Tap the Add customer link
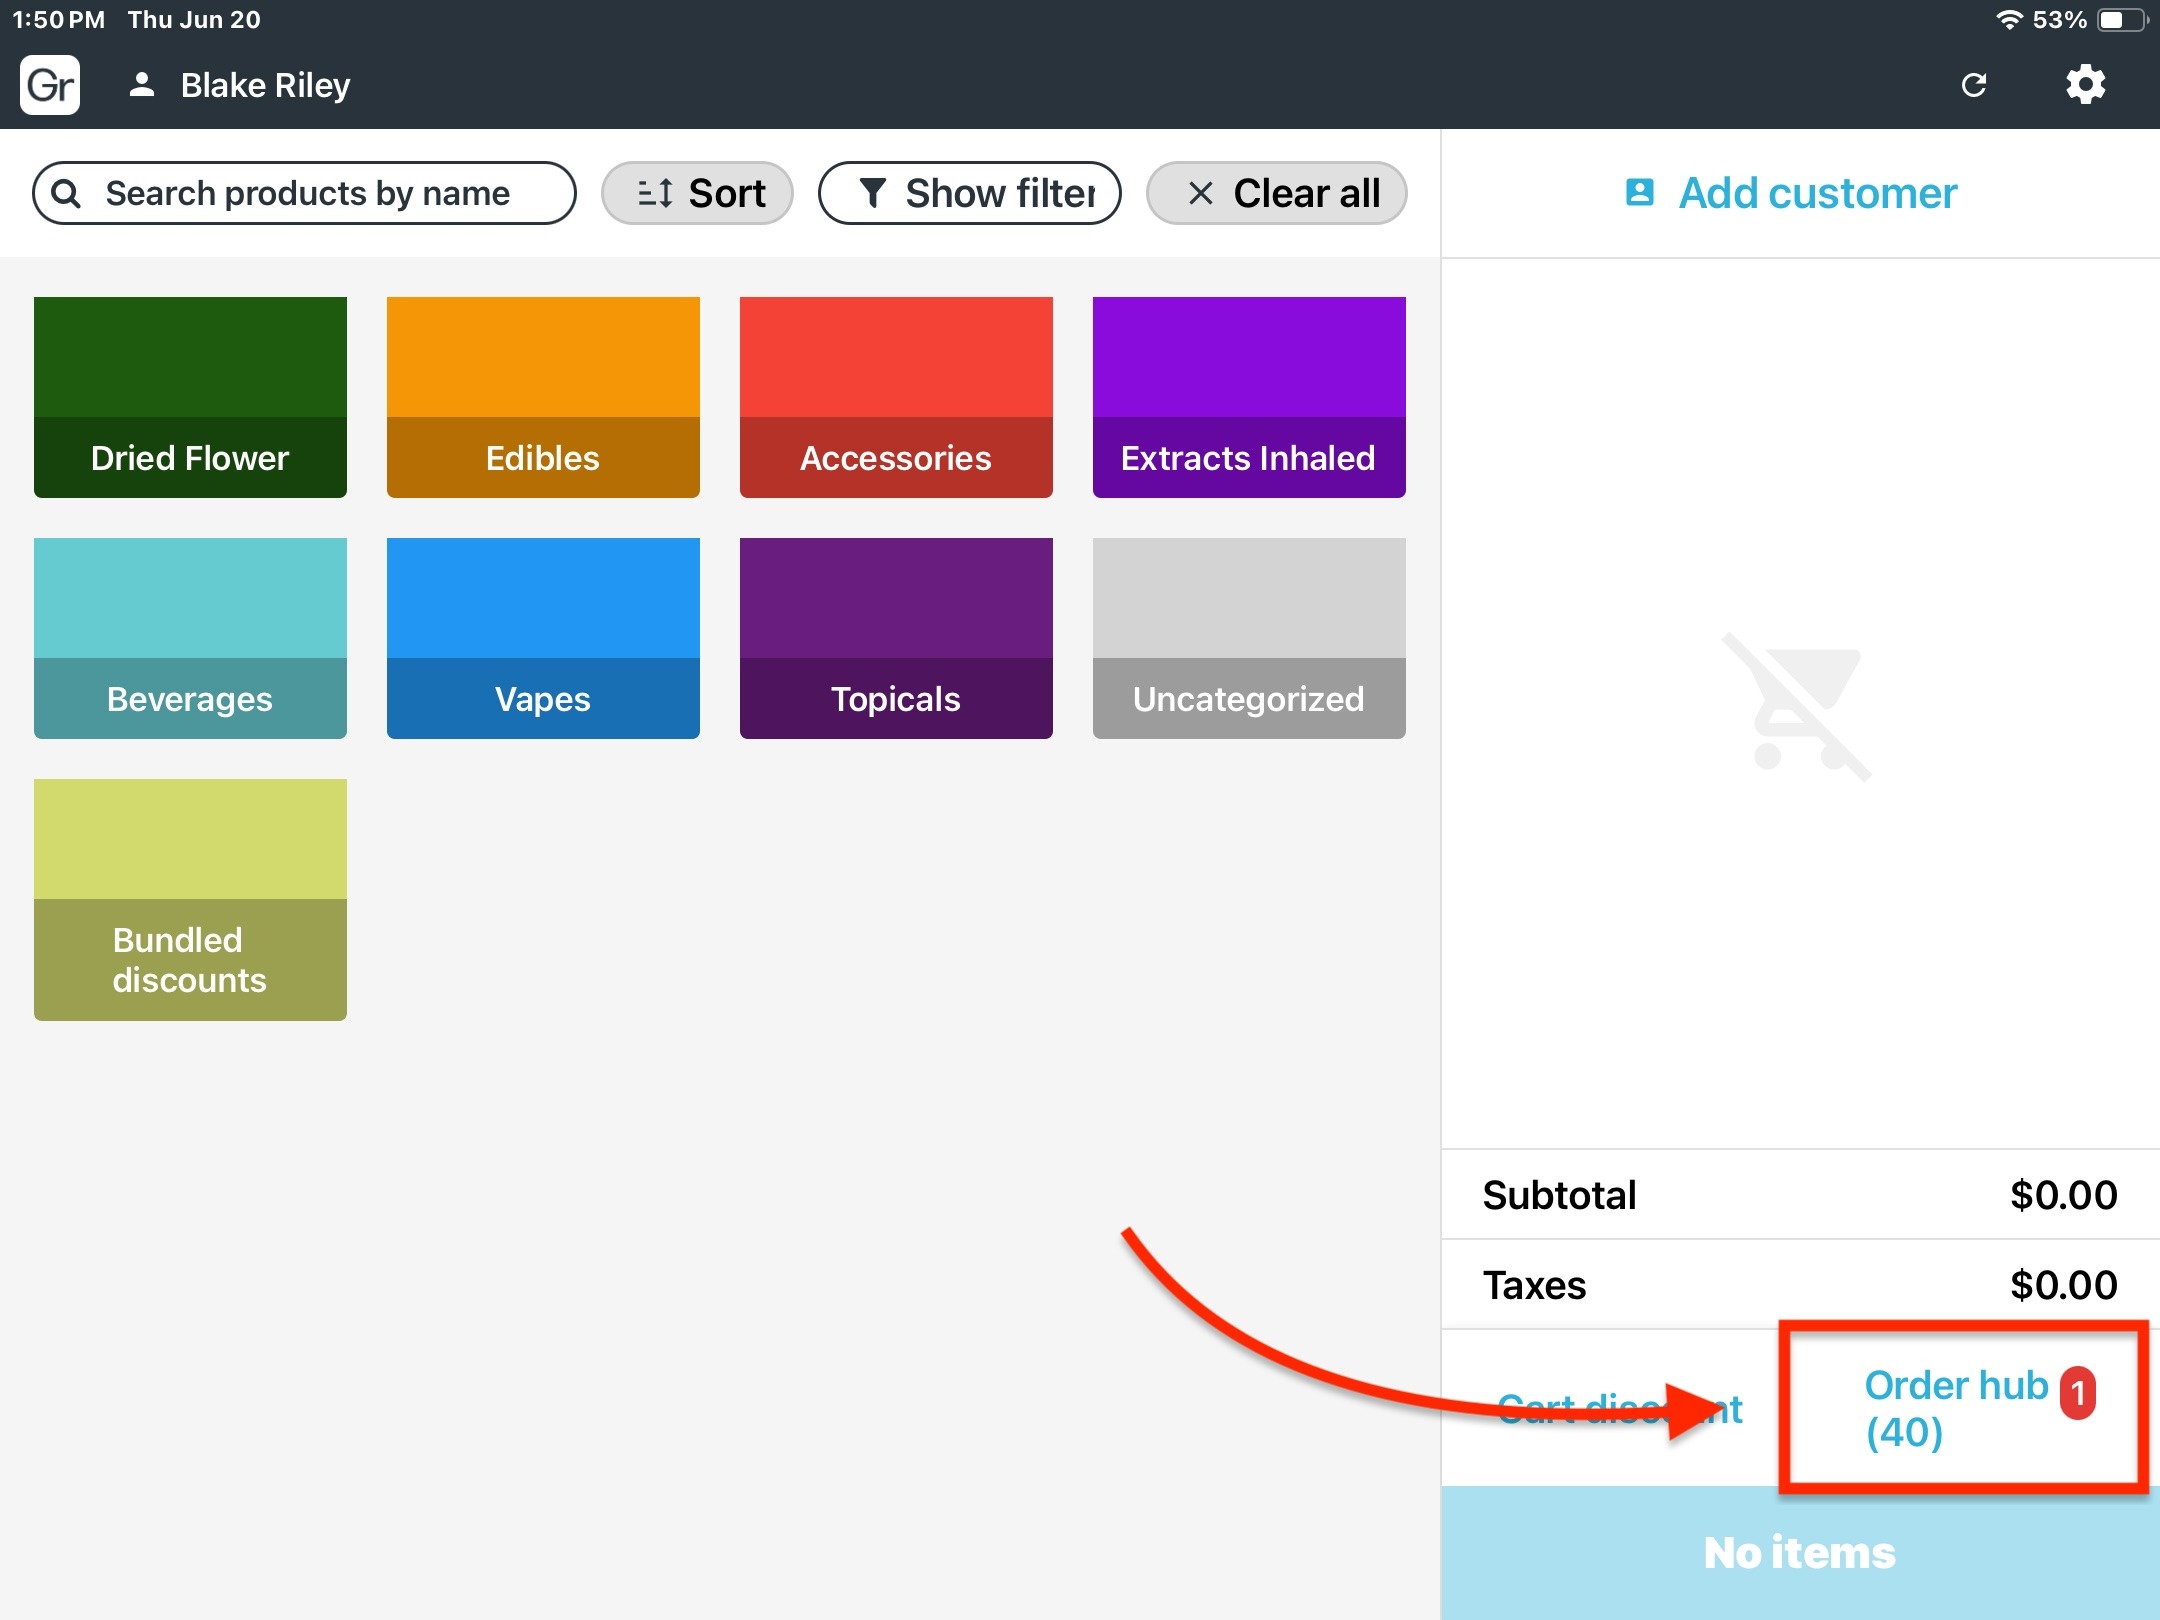This screenshot has height=1620, width=2160. click(1816, 193)
